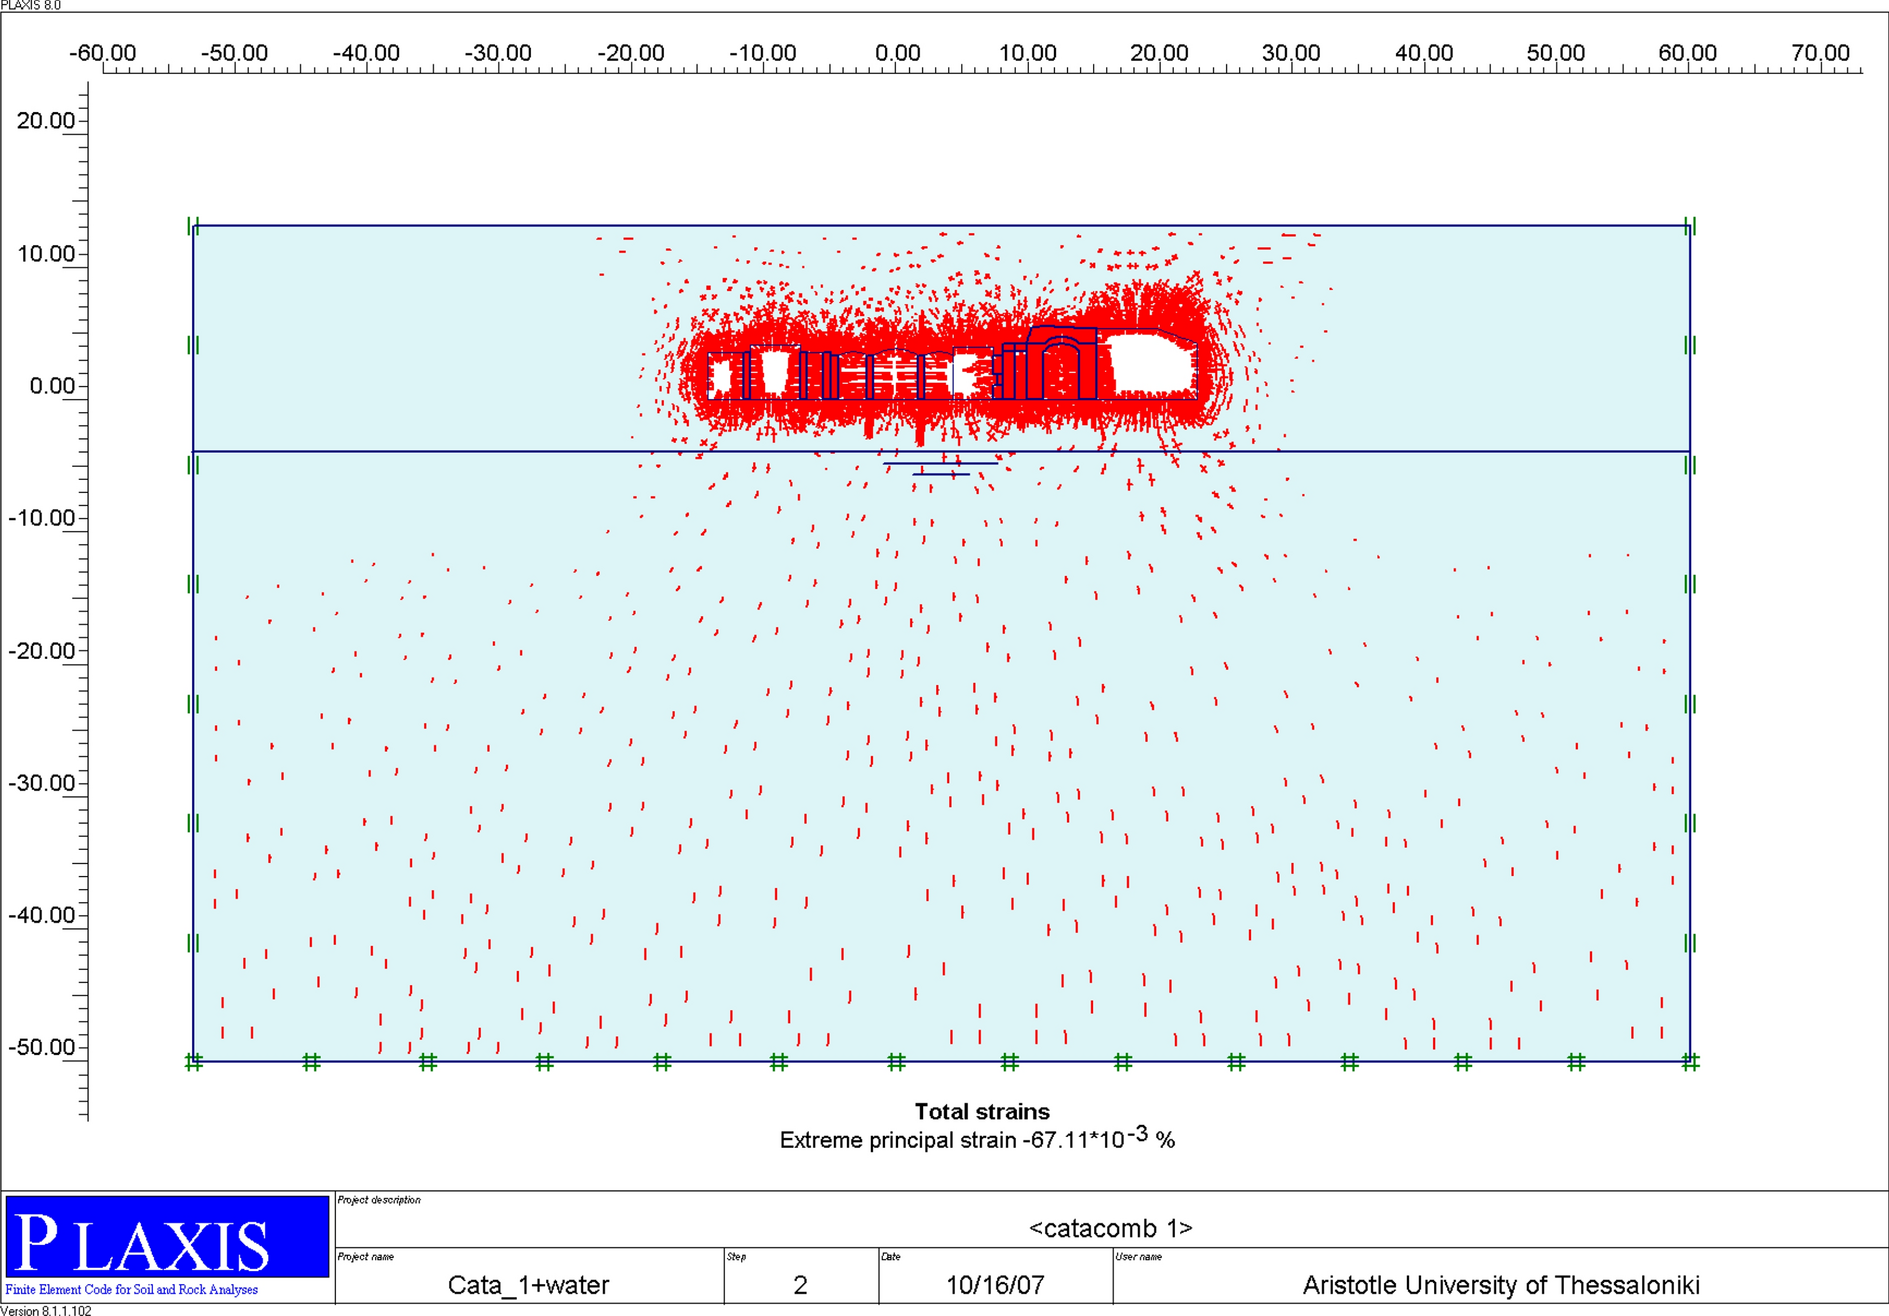Image resolution: width=1889 pixels, height=1316 pixels.
Task: Click the vertical ruler label '-30.00'
Action: 42,783
